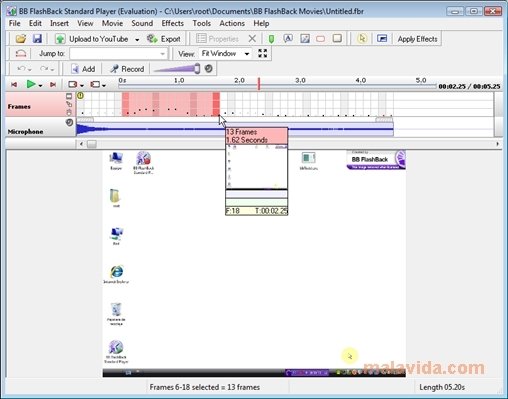Viewport: 508px width, 399px height.
Task: Insert a marker with green marker icon
Action: [x=271, y=39]
